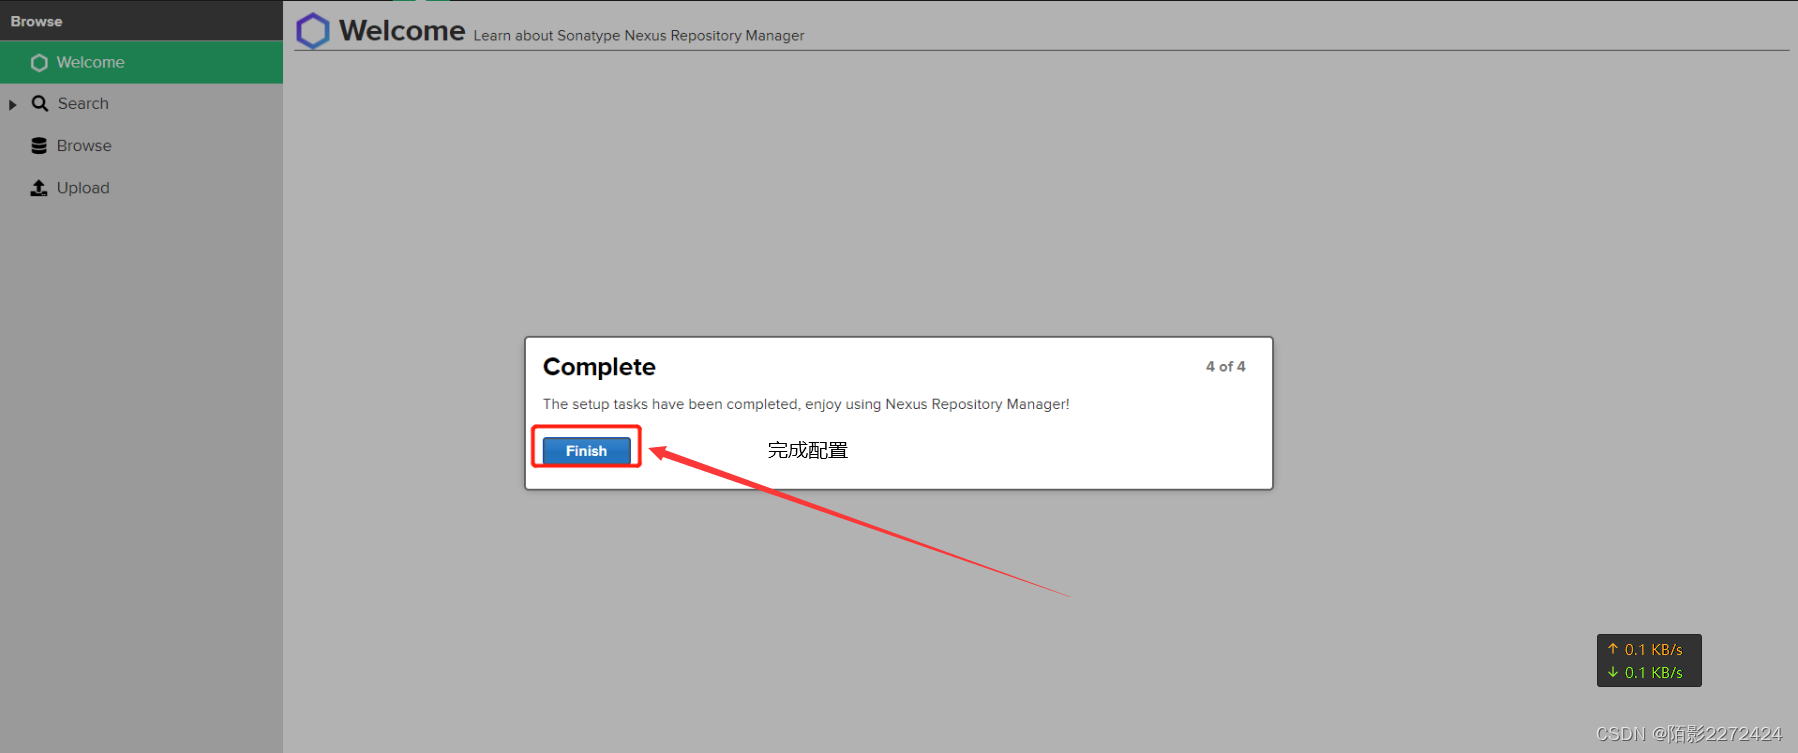This screenshot has height=753, width=1798.
Task: Click the Complete dialog title
Action: tap(599, 367)
